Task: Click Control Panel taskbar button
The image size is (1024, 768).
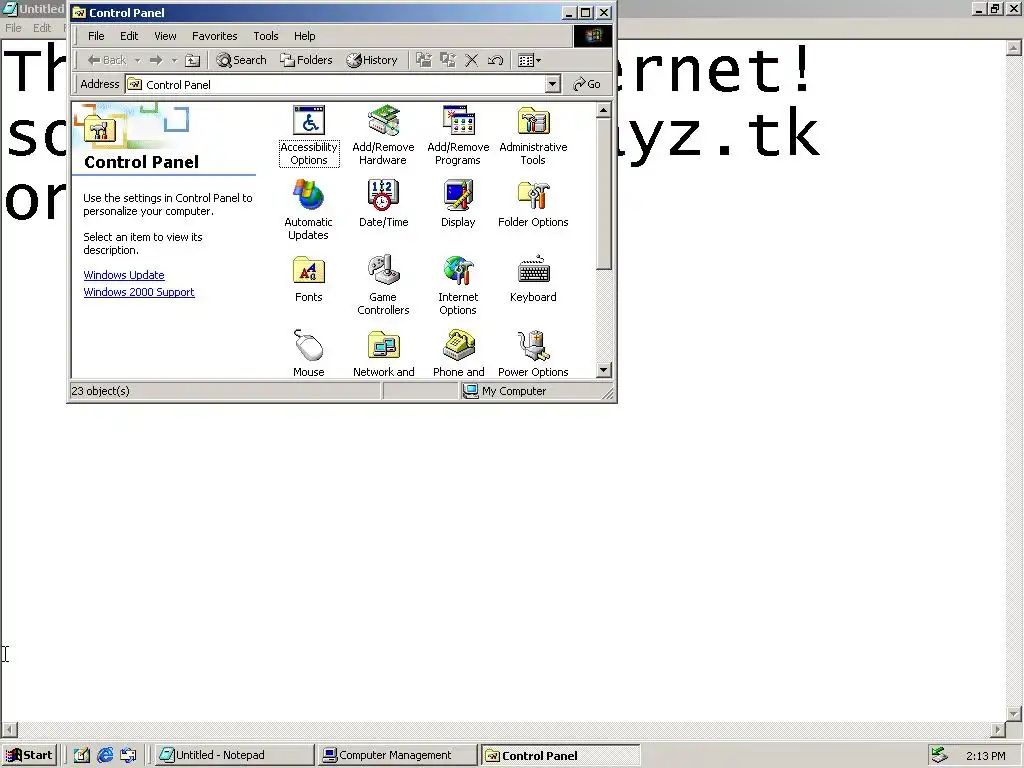Action: point(560,755)
